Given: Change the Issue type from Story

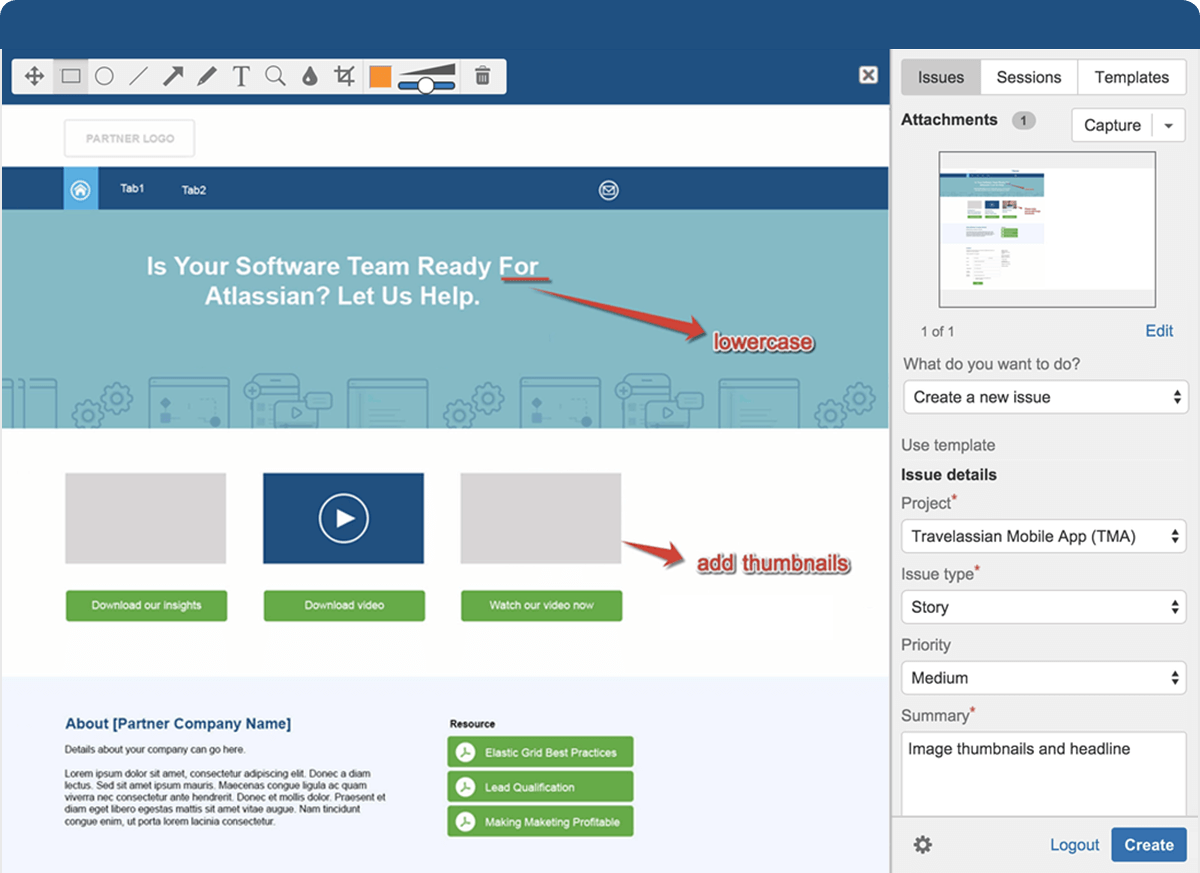Looking at the screenshot, I should point(1043,607).
